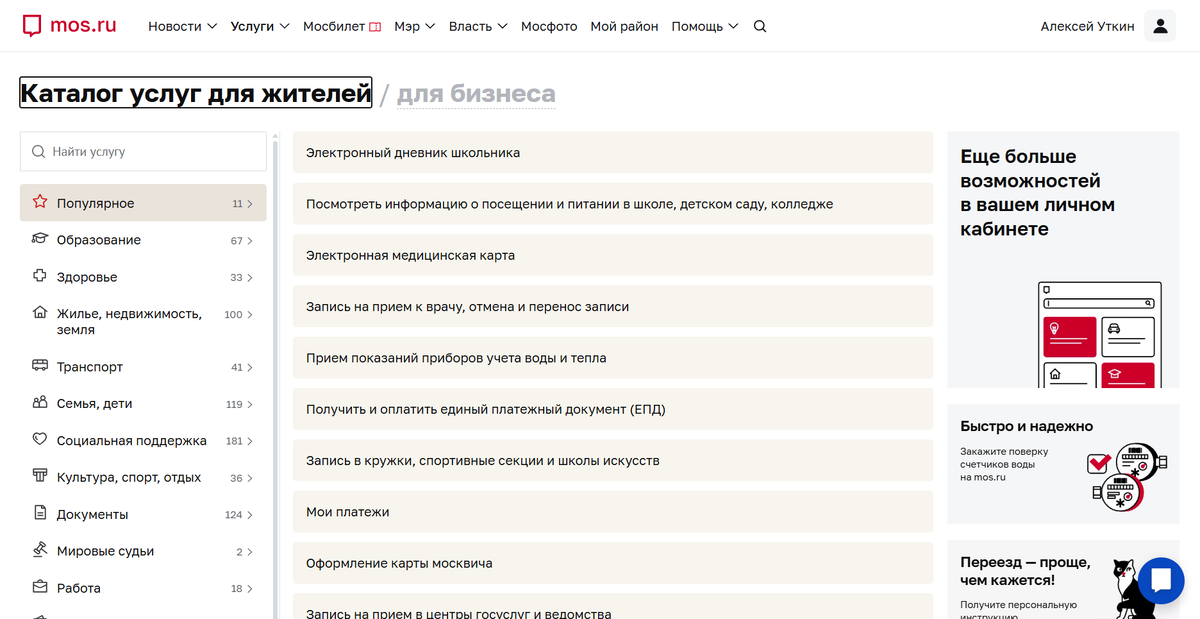Click the document icon beside Документы
Screen dimensions: 1200x619
[x=40, y=513]
